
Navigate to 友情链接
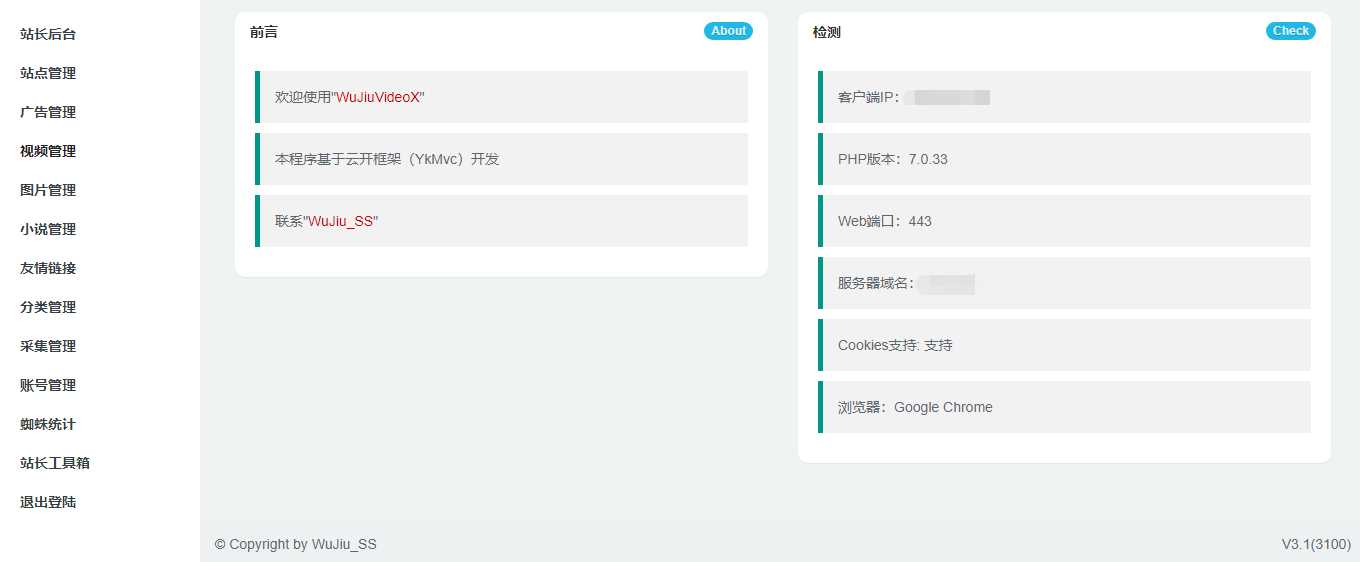click(x=48, y=268)
